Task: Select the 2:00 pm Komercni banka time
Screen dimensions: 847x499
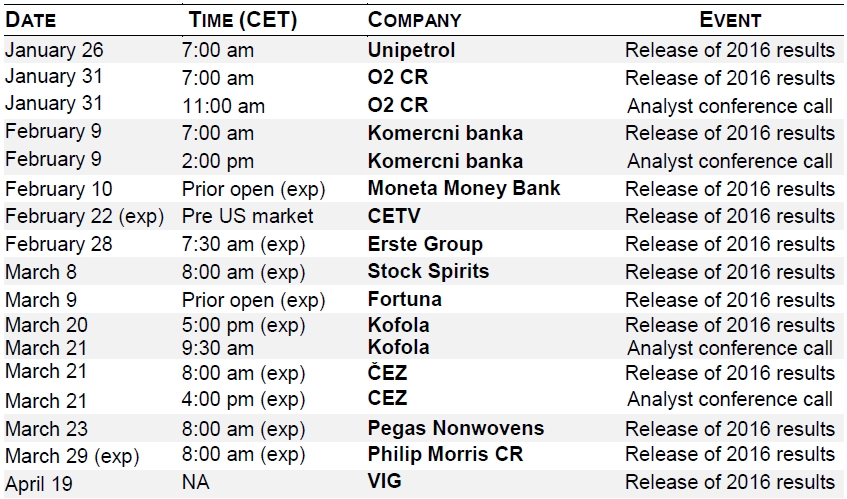Action: pyautogui.click(x=217, y=161)
